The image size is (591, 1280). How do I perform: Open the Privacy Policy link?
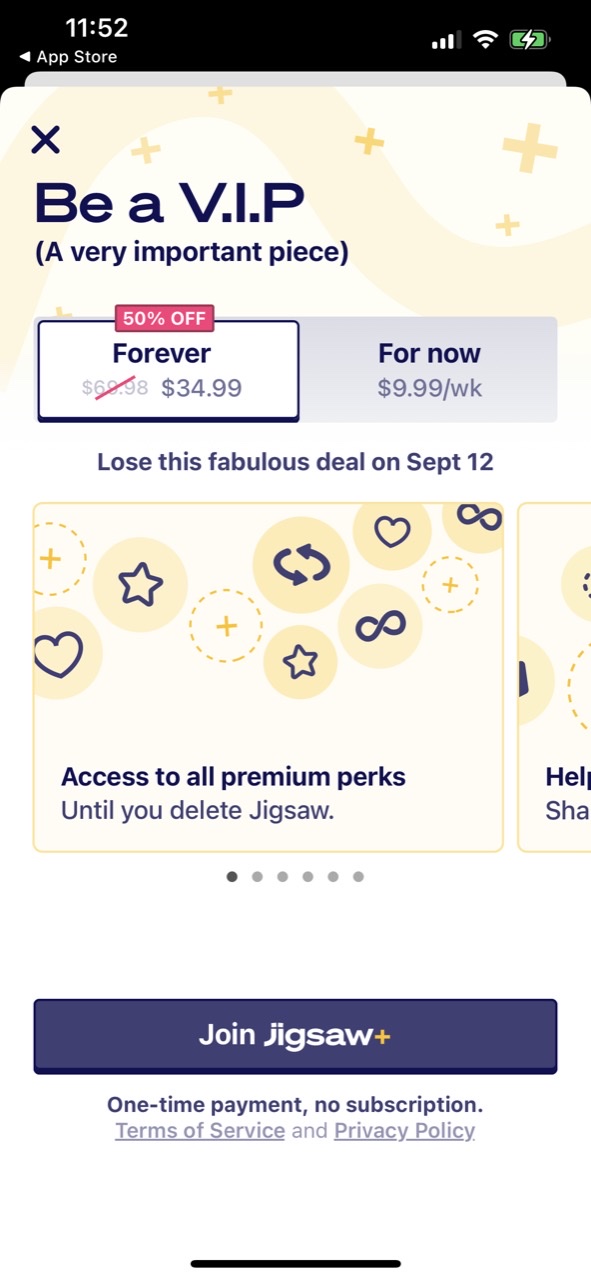coord(404,1131)
